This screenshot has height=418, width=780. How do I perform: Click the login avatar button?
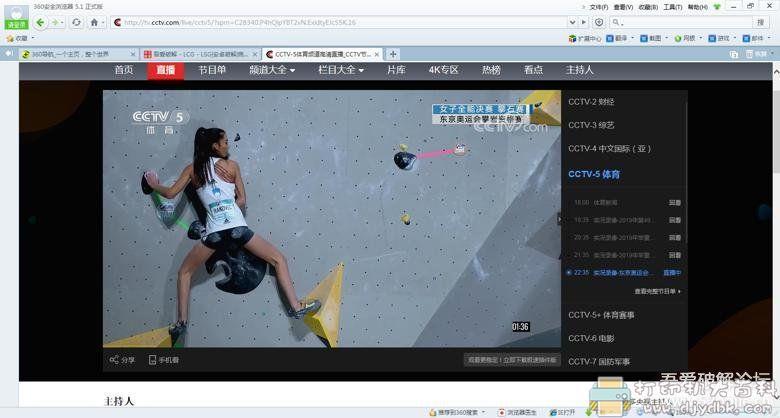tap(16, 17)
